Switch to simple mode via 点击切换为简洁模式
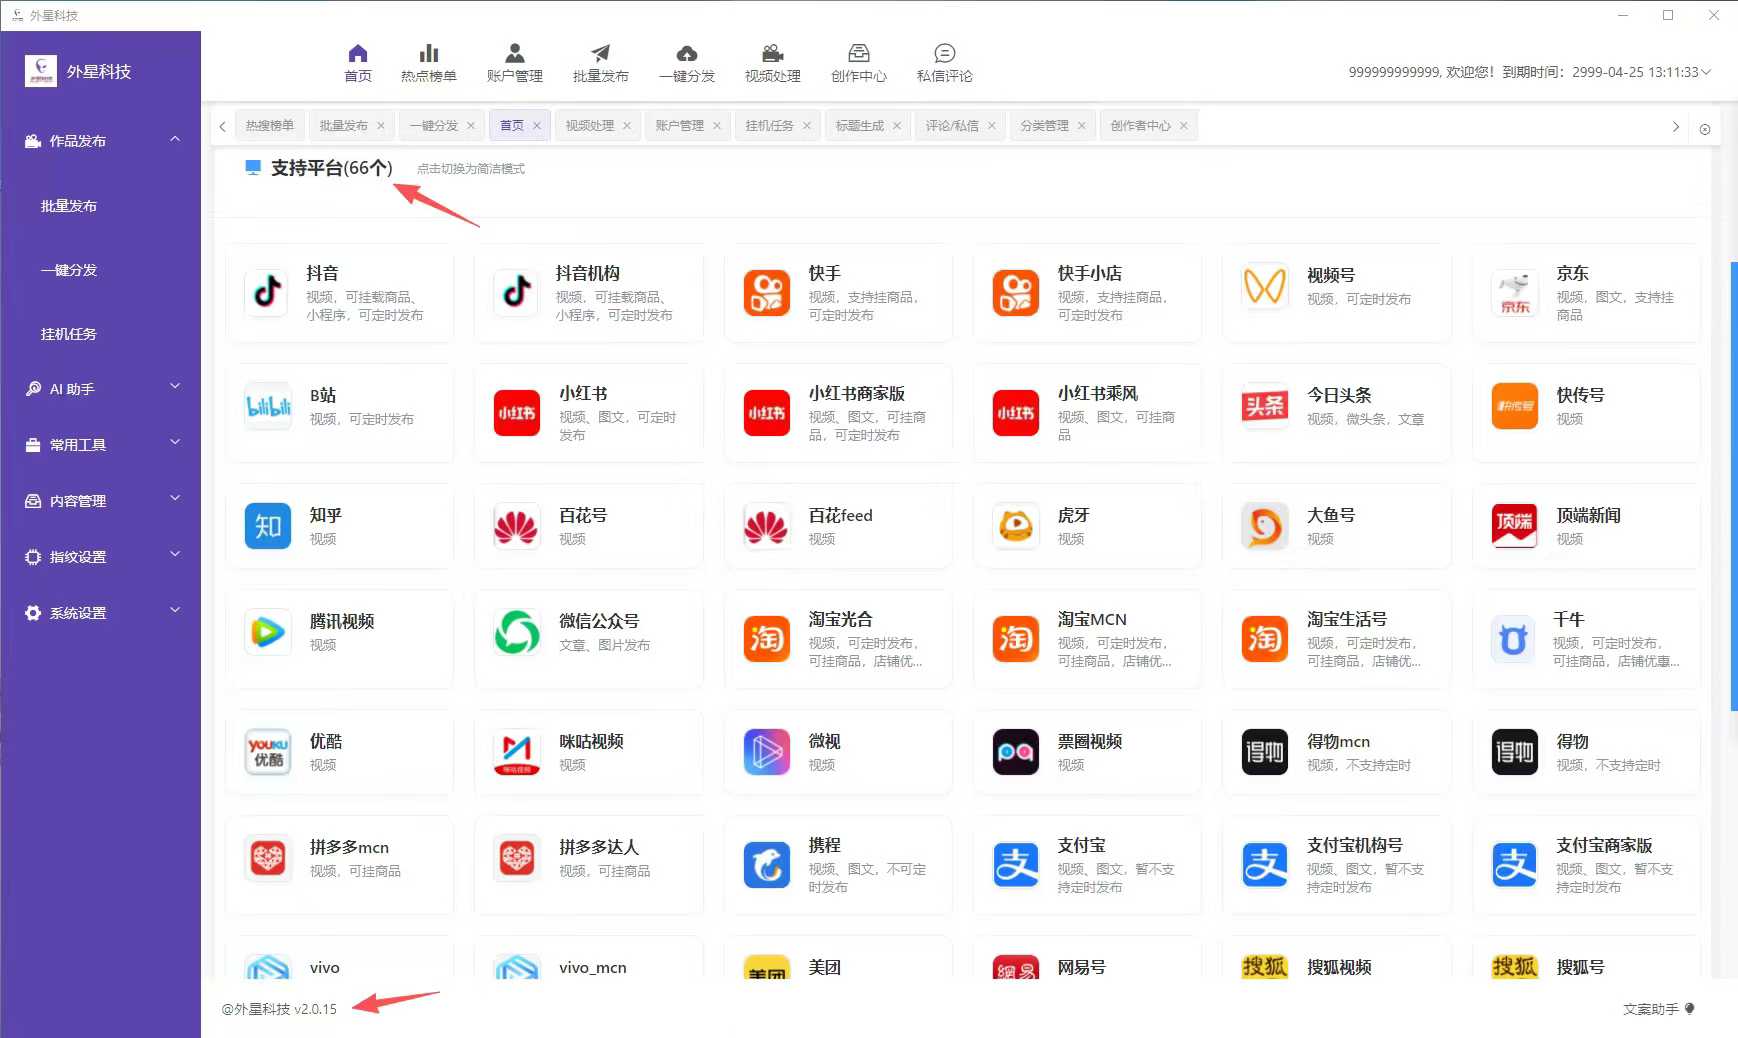 [x=470, y=169]
